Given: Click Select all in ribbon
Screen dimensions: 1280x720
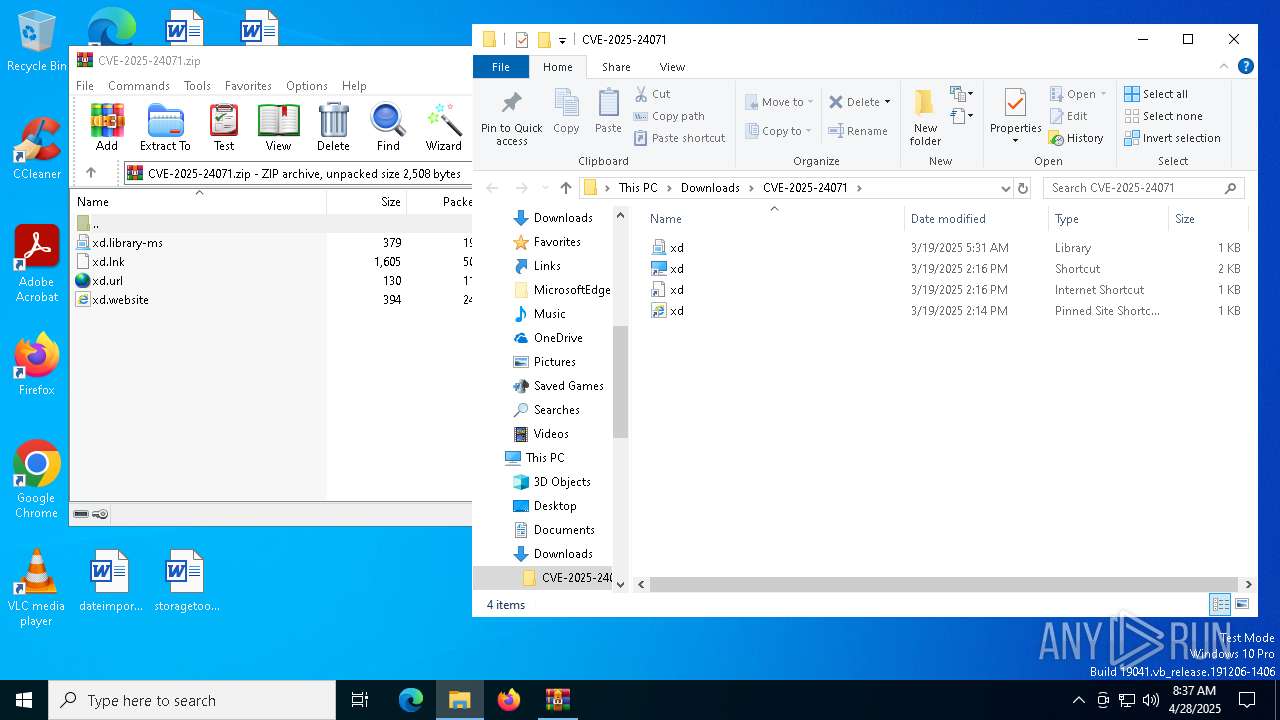Looking at the screenshot, I should click(x=1156, y=94).
